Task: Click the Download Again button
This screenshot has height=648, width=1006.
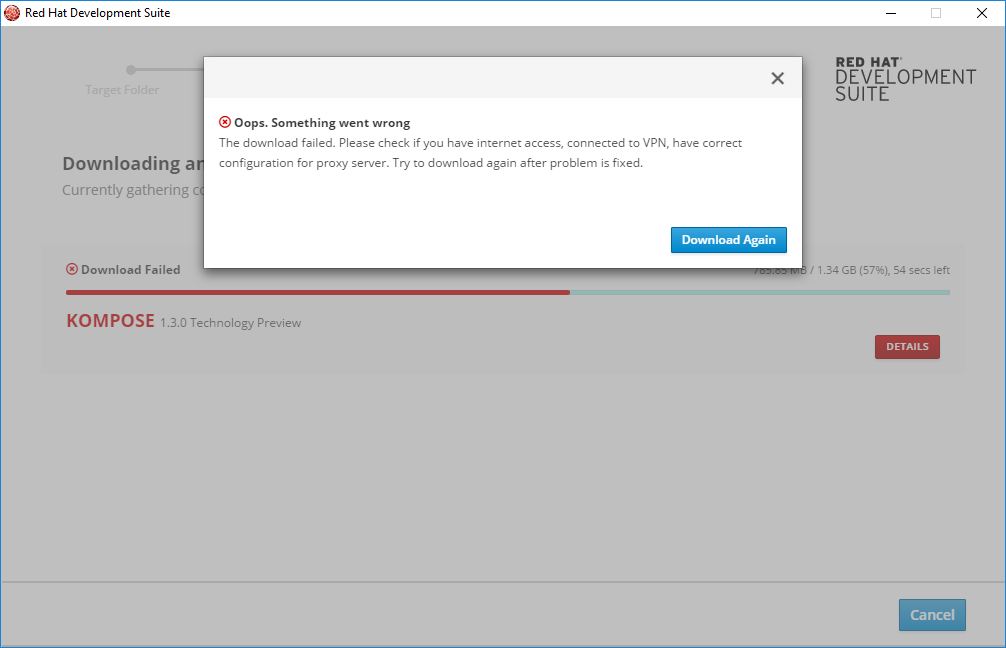Action: pos(729,240)
